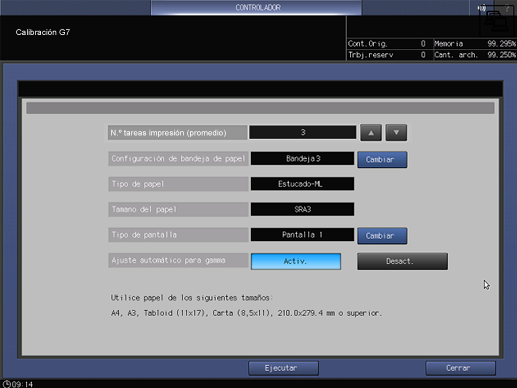Disable automatic gamma adjustment with Desact.
The image size is (517, 388).
(x=402, y=261)
